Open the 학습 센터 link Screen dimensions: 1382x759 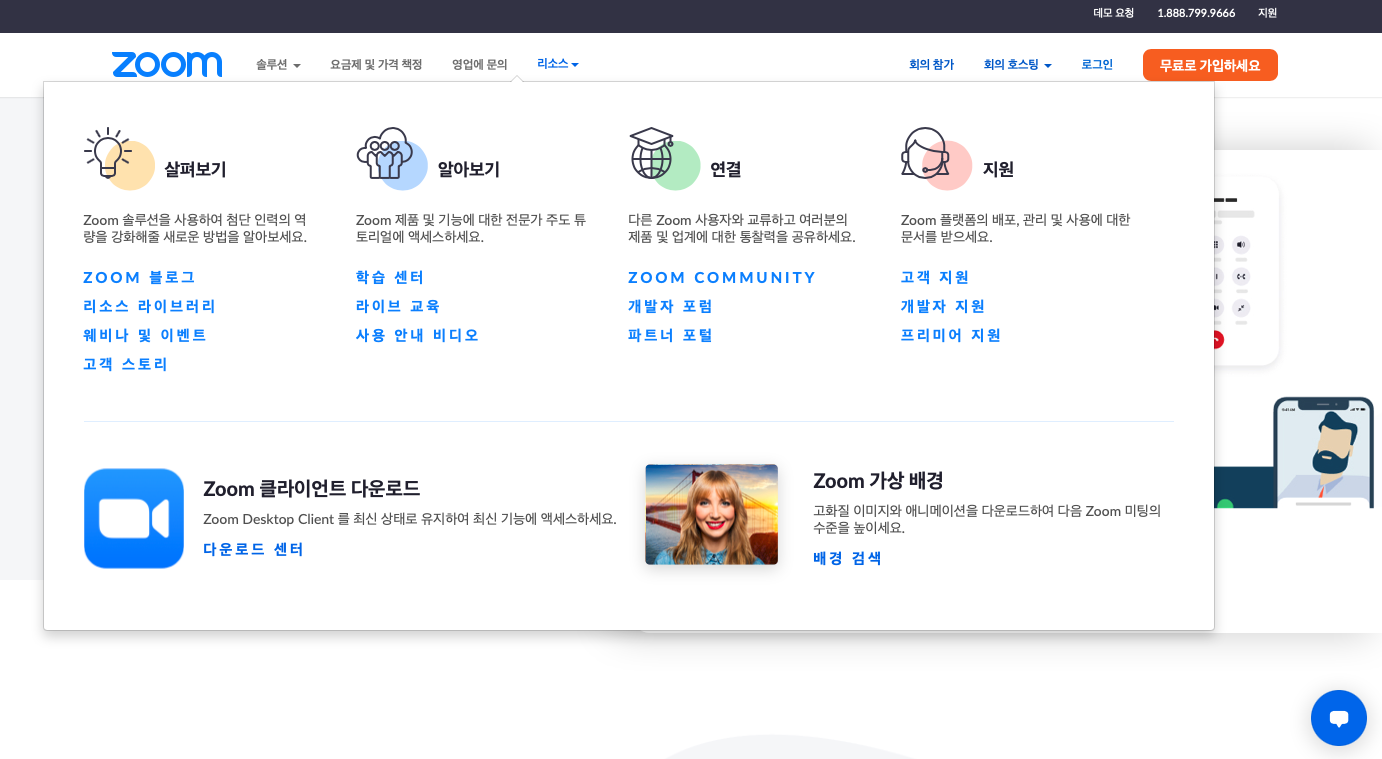(x=391, y=277)
